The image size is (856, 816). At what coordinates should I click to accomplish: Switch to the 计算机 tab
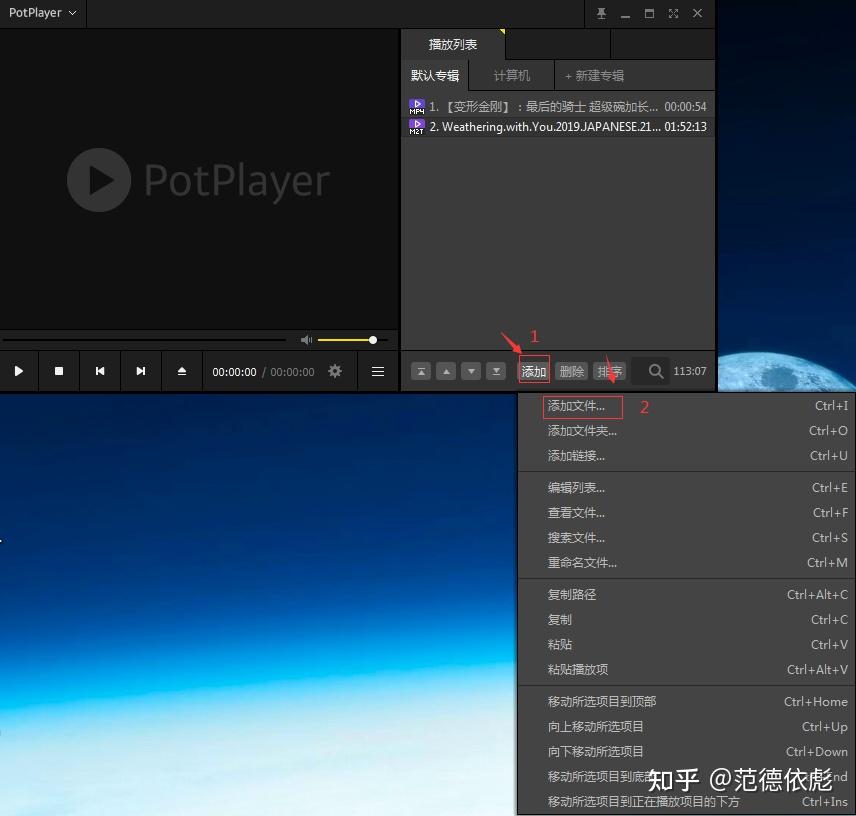(511, 75)
